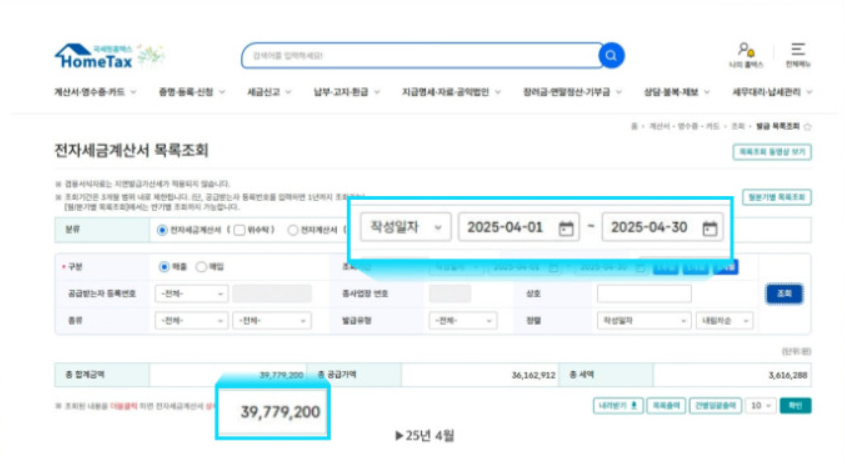This screenshot has height=468, width=844.
Task: Open the 정렬 작성일자 sort dropdown
Action: [644, 320]
